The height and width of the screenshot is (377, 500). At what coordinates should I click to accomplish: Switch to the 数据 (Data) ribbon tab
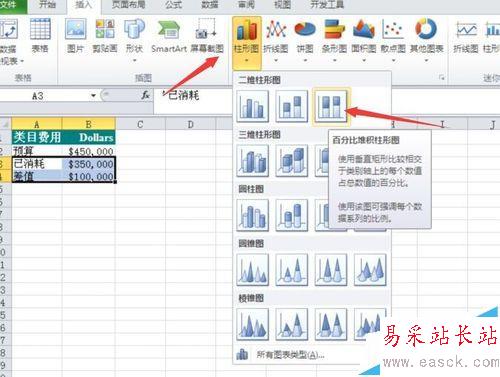pos(210,5)
